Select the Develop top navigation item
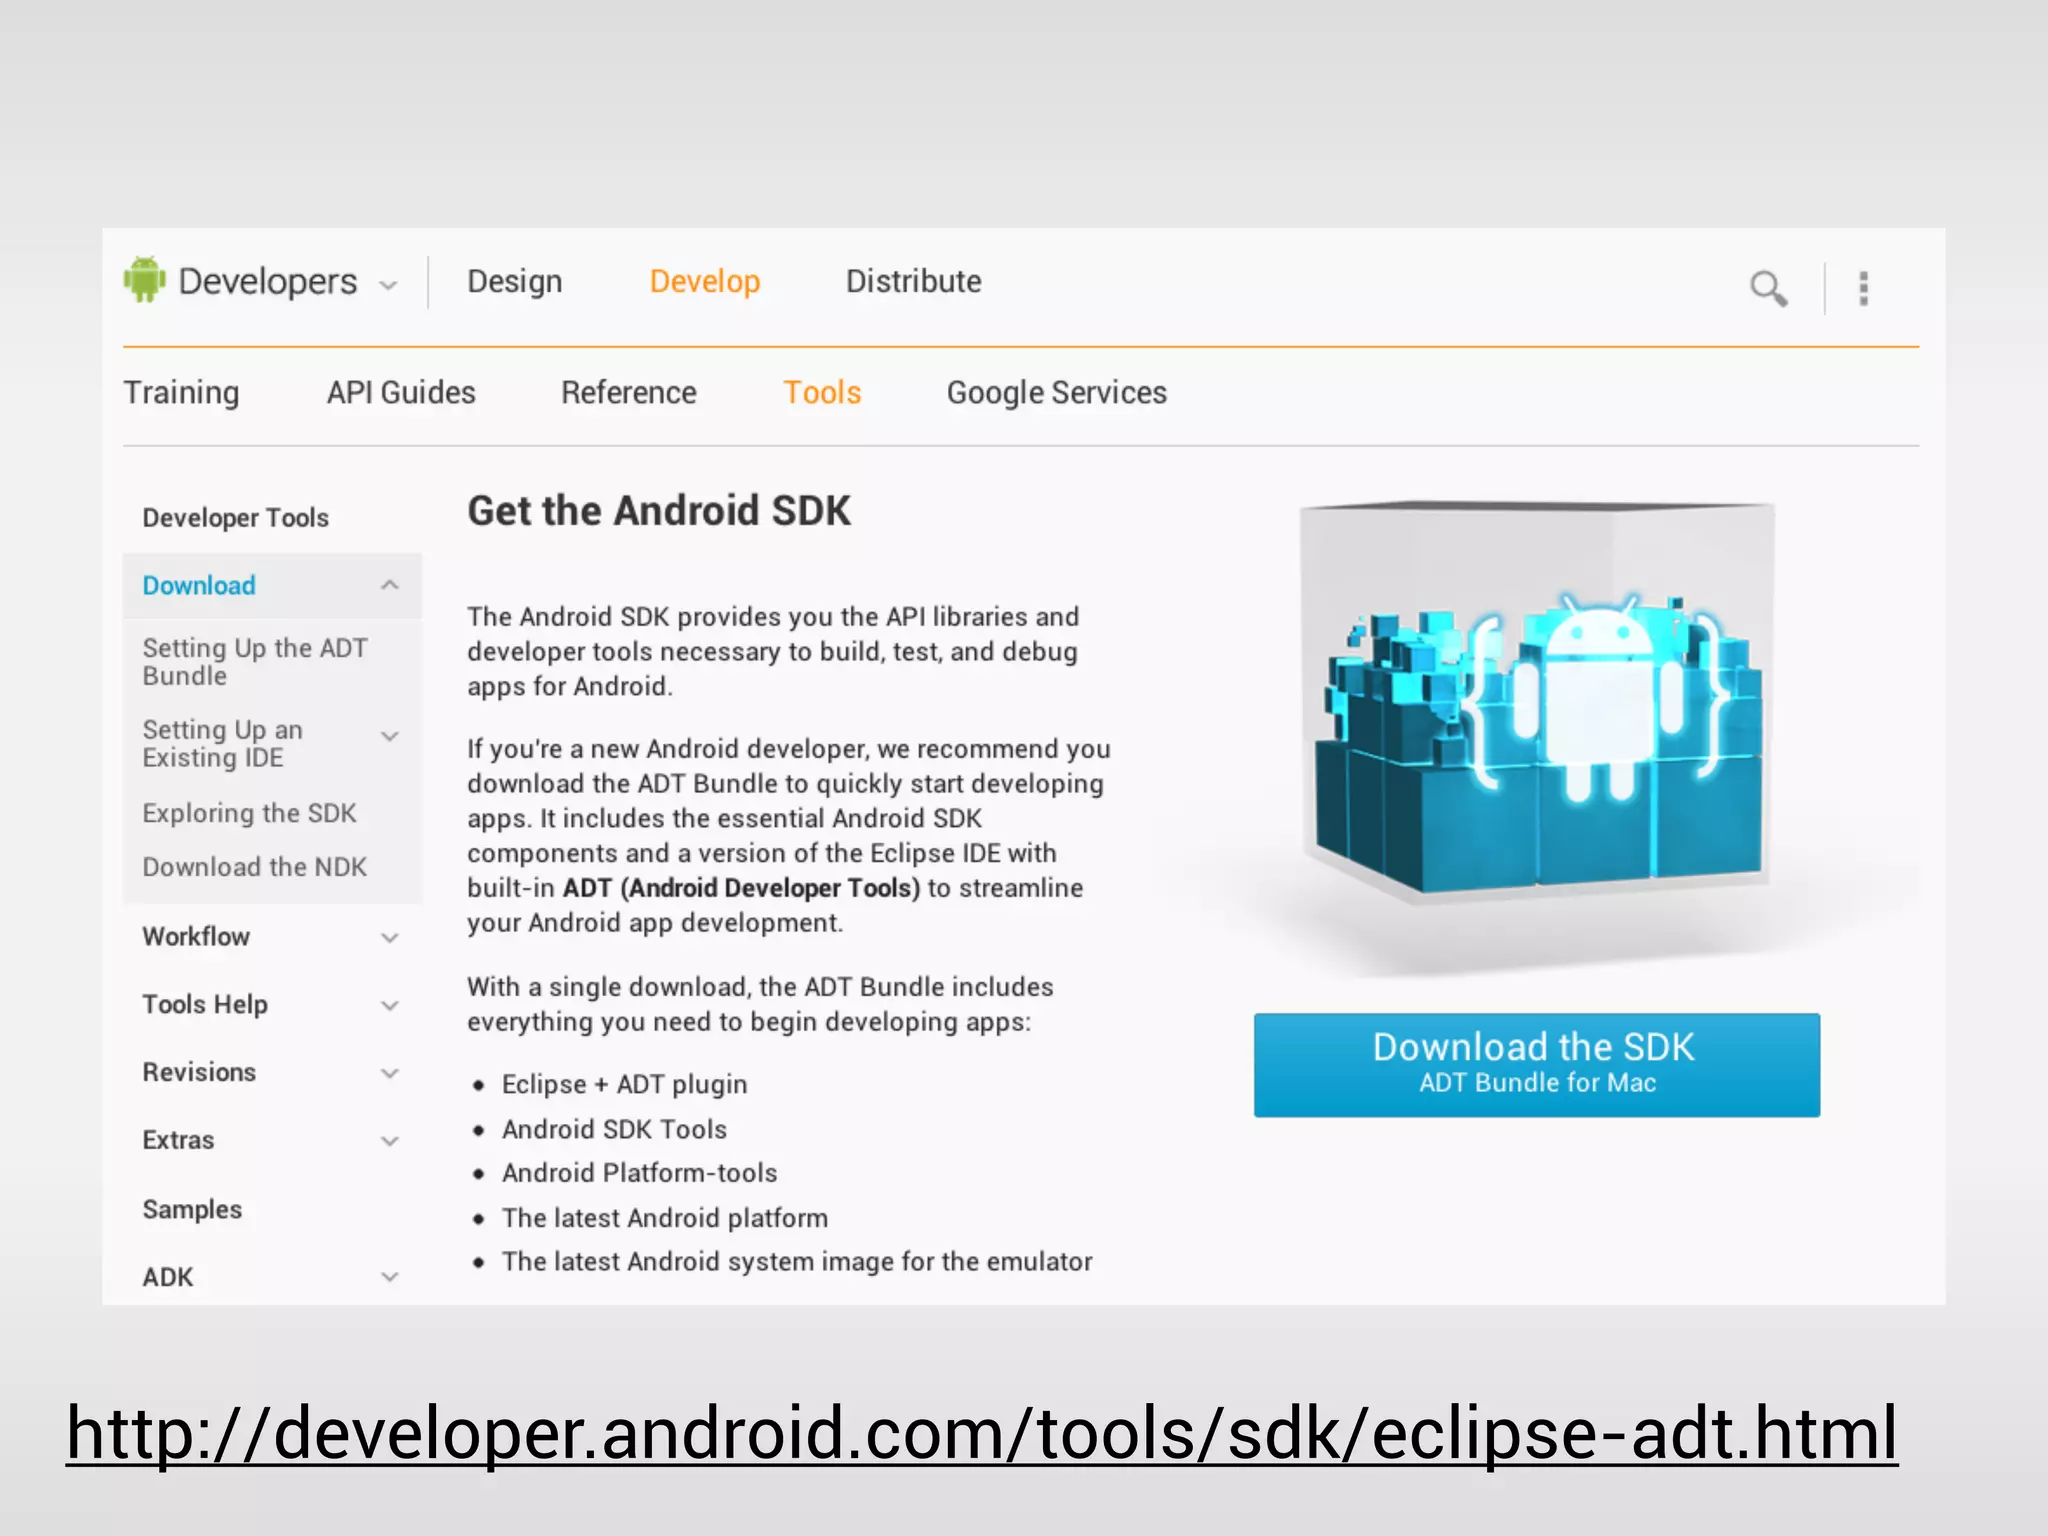2048x1536 pixels. 705,282
